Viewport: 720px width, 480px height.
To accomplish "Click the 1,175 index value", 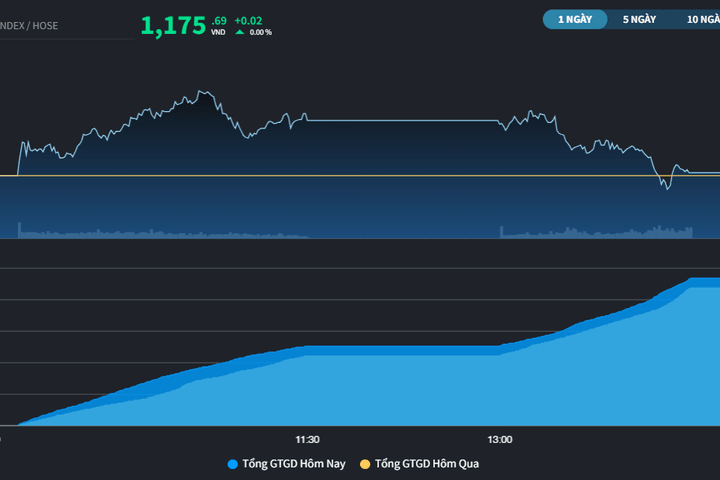I will pos(173,26).
